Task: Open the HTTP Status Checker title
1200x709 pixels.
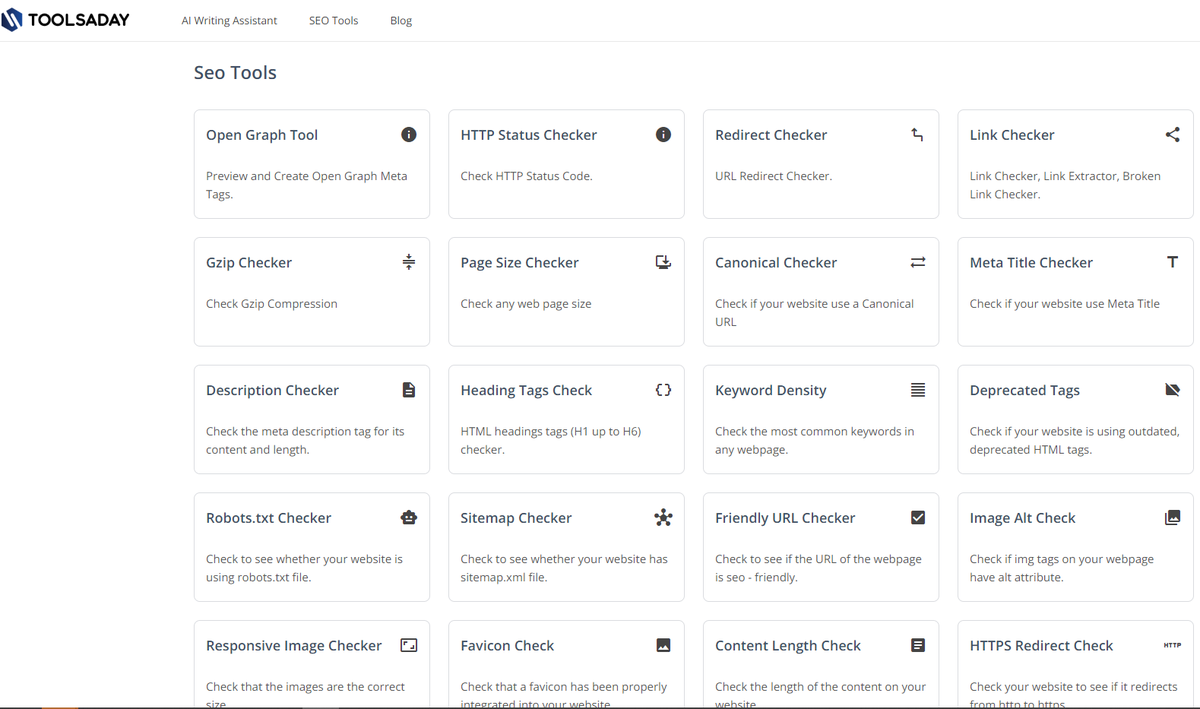Action: (x=529, y=135)
